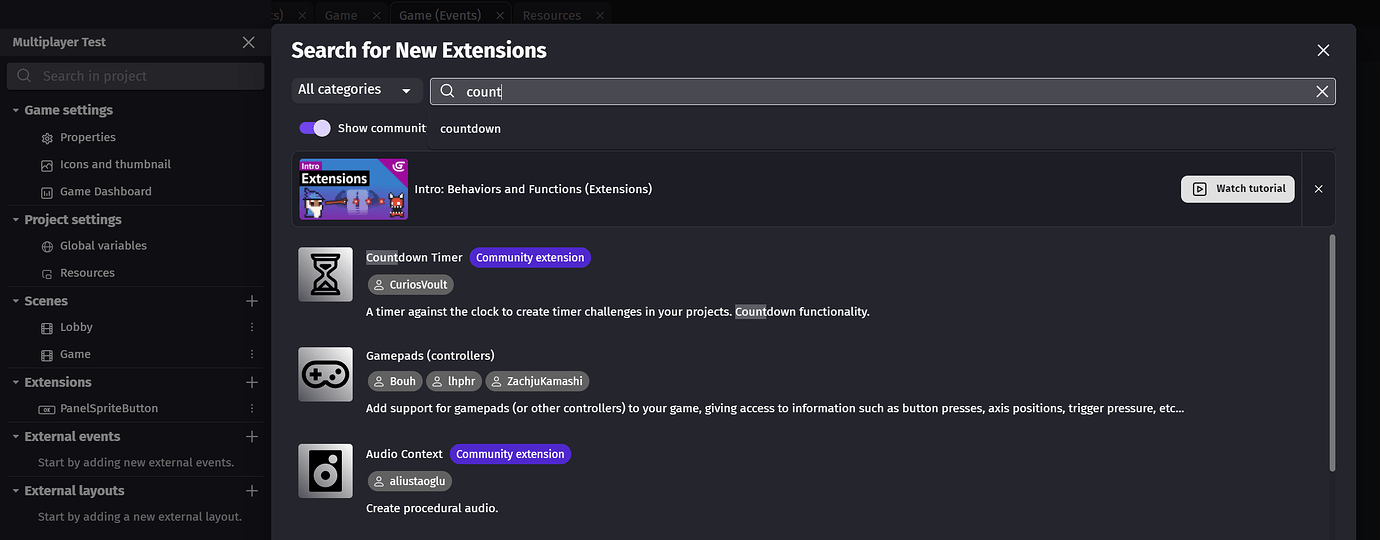Click the Gamepads controller icon
Screen dimensions: 1380x540
(x=326, y=374)
